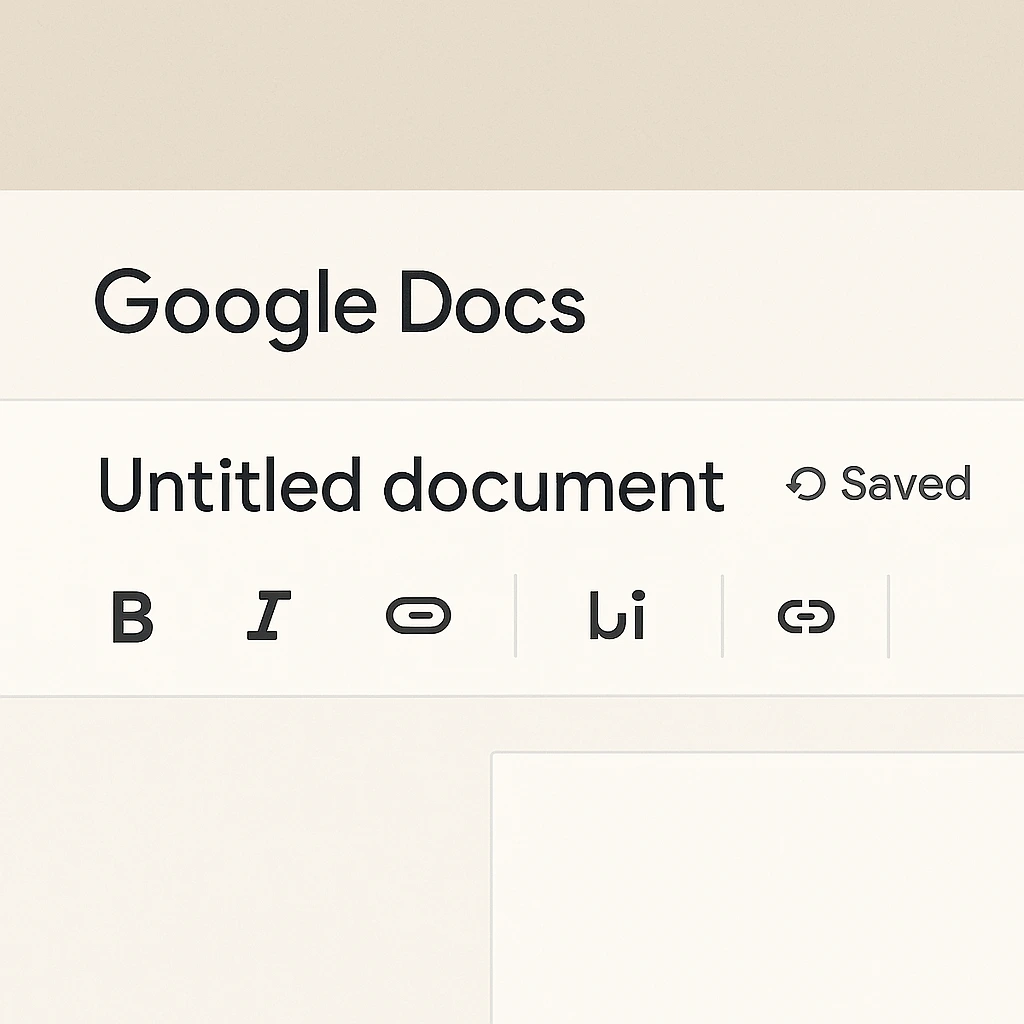Click the 'Docs' word in the header
This screenshot has height=1024, width=1024.
tap(492, 302)
